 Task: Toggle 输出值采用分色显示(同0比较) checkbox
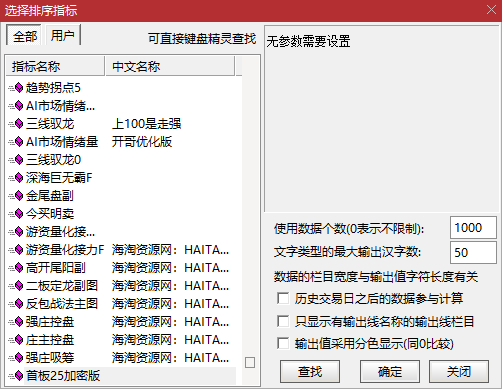(283, 343)
